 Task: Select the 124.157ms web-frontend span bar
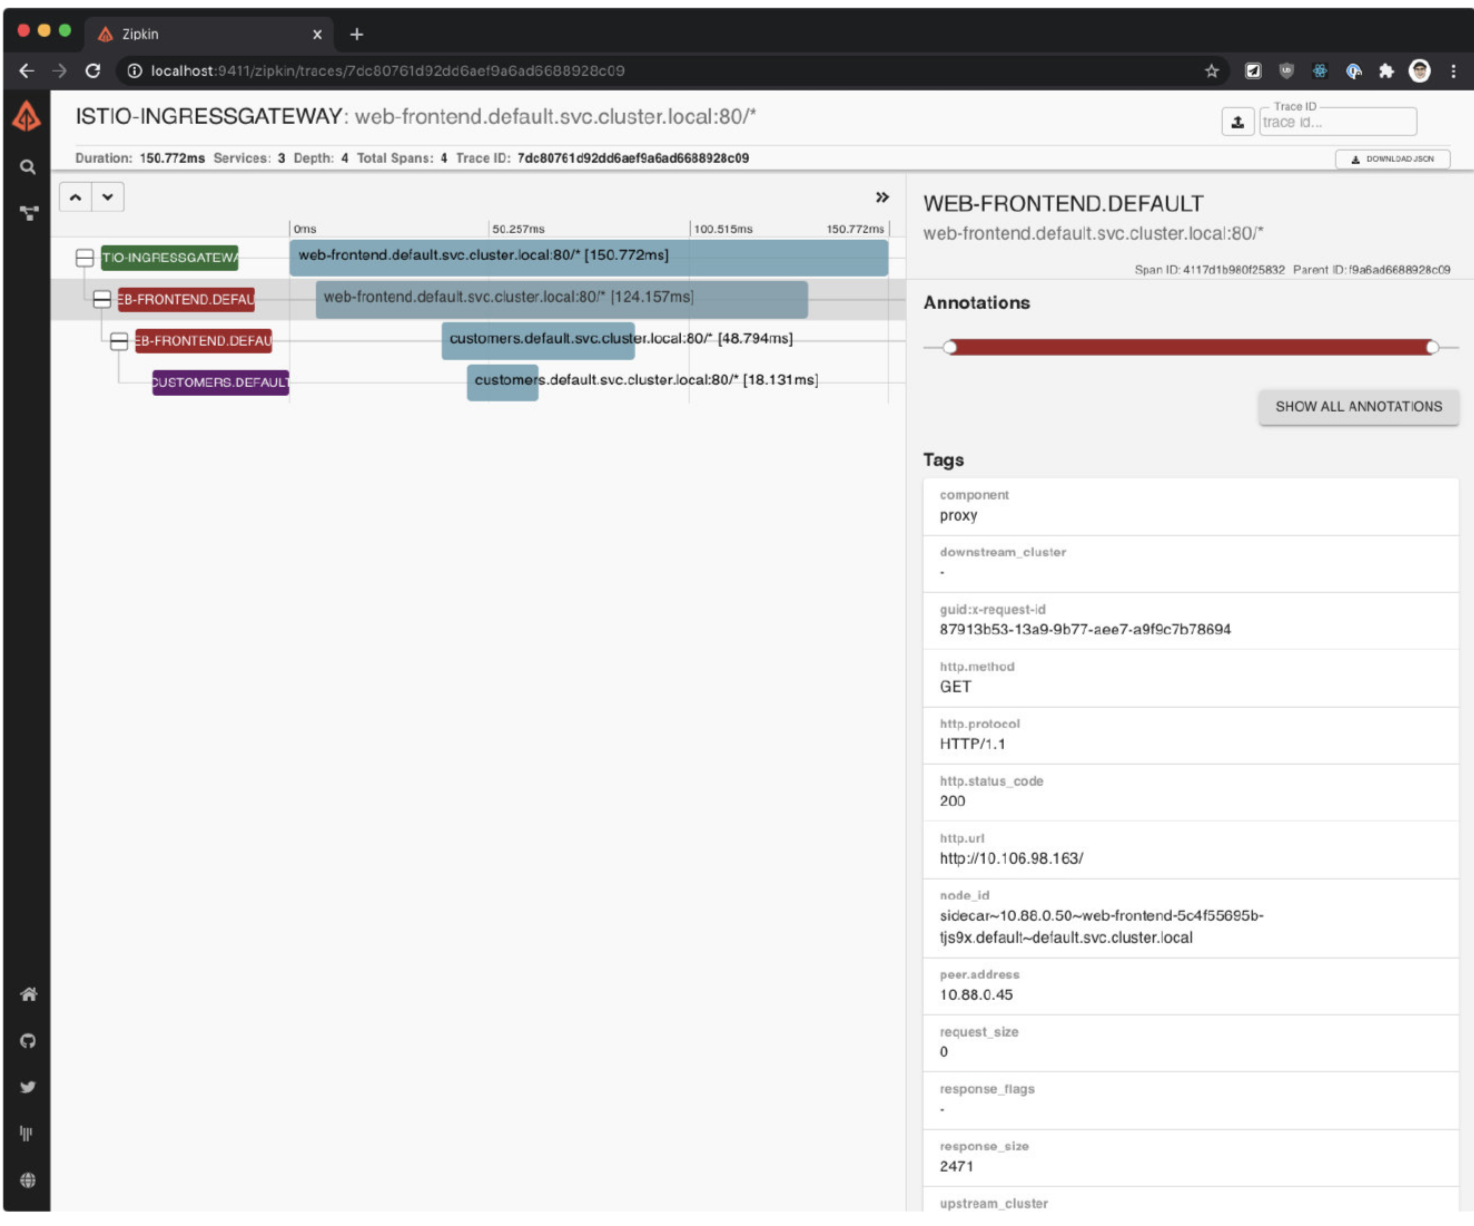point(561,299)
